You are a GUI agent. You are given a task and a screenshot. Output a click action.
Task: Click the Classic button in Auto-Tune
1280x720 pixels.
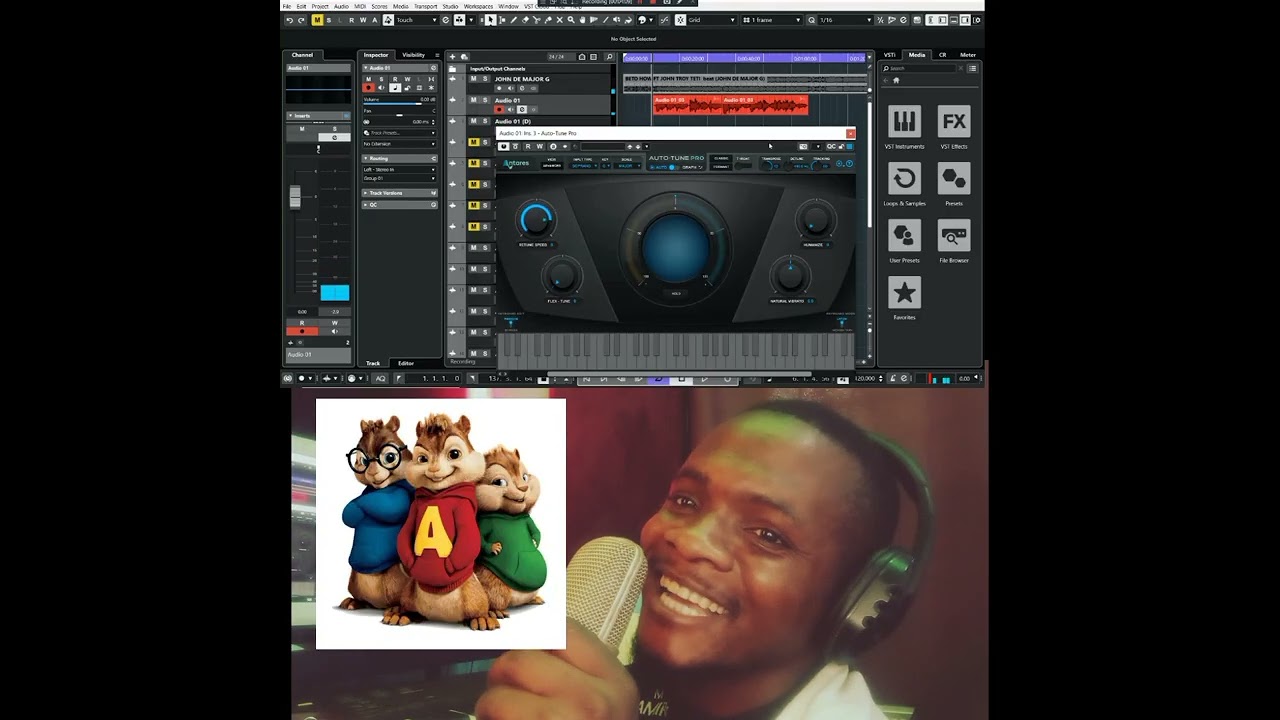click(x=721, y=158)
